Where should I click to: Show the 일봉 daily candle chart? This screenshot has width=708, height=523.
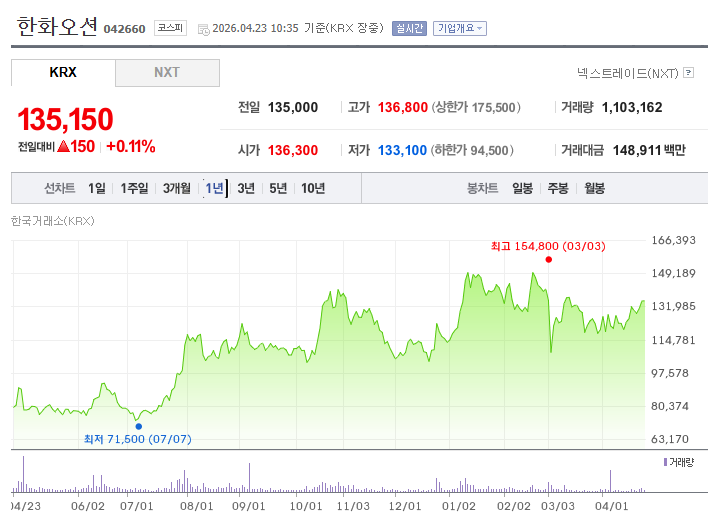coord(522,188)
